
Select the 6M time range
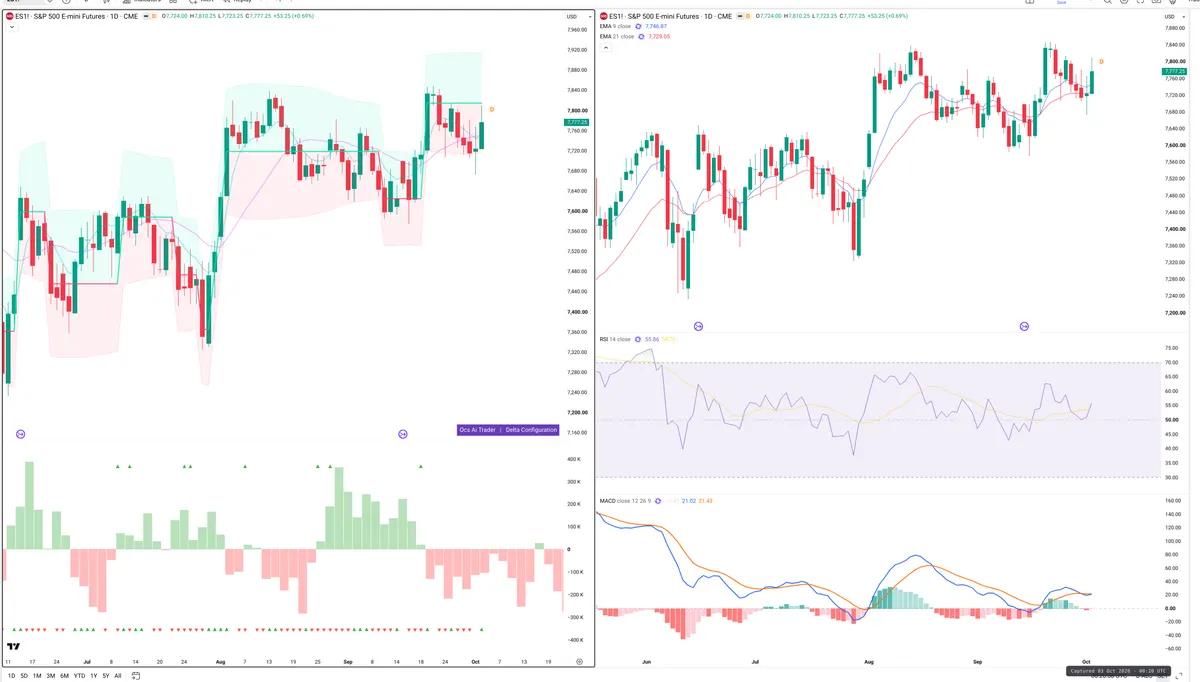64,676
